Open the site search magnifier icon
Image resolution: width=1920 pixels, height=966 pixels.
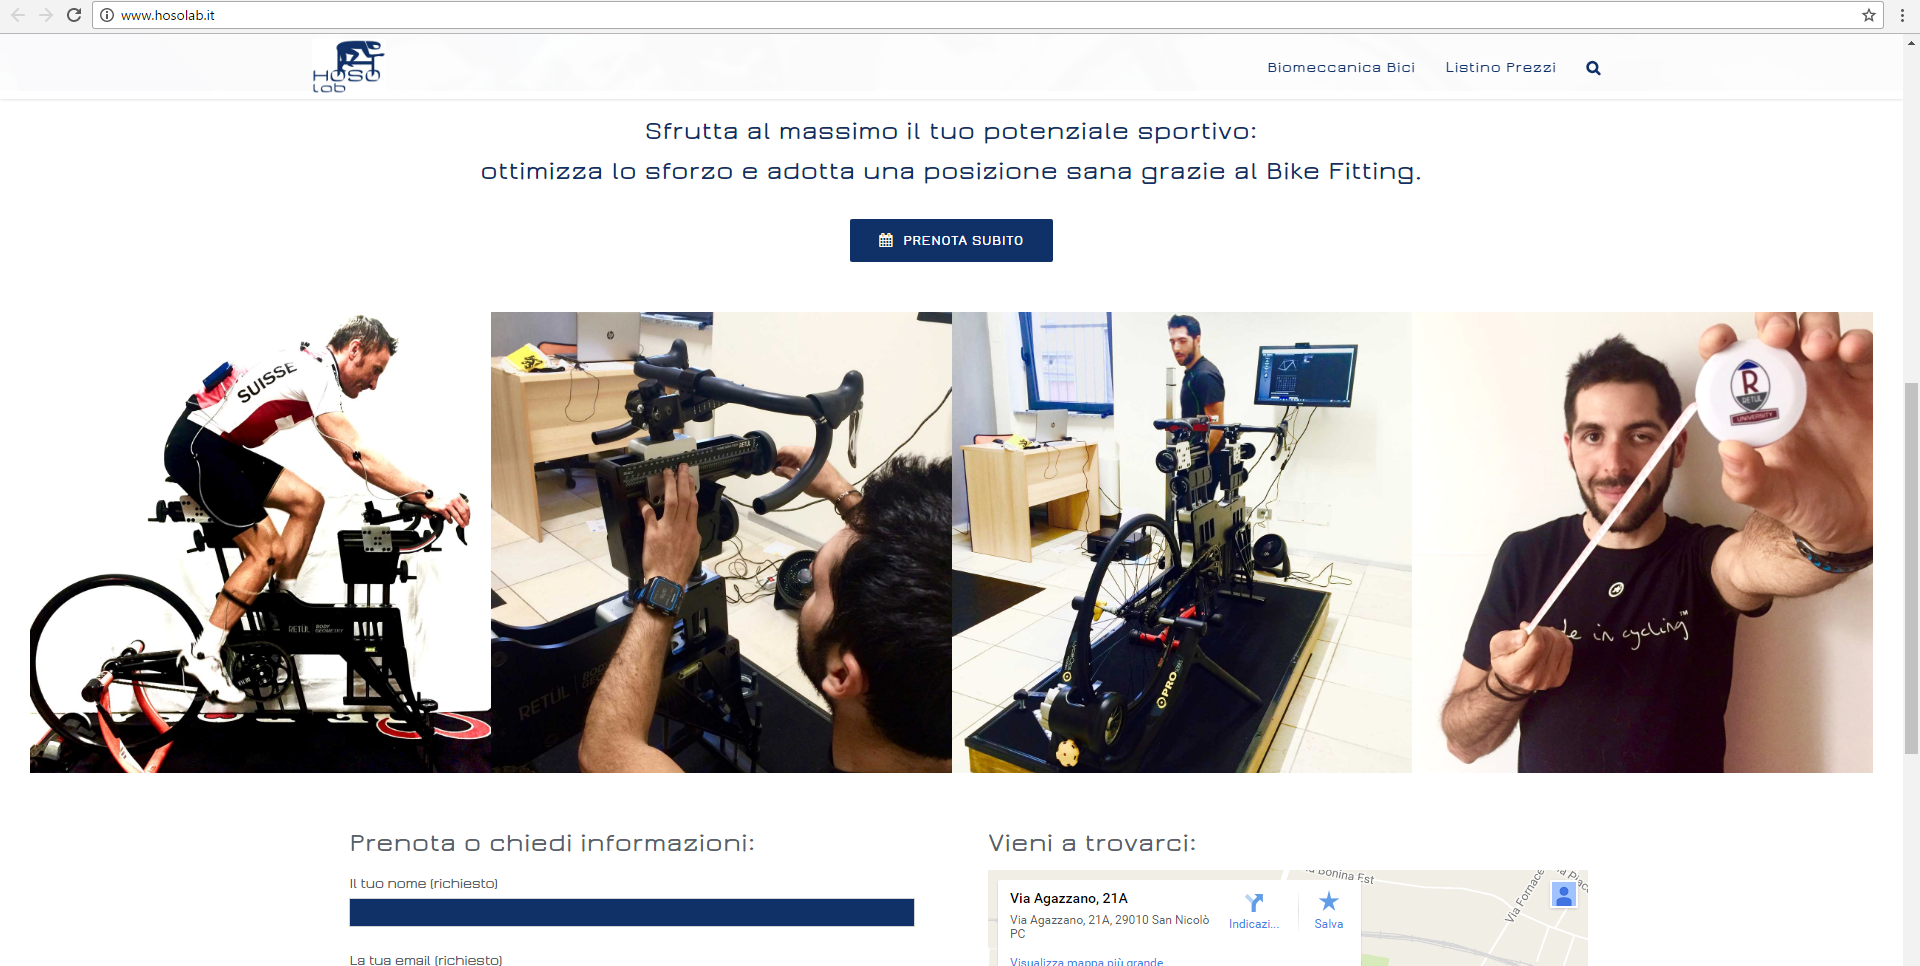coord(1593,68)
